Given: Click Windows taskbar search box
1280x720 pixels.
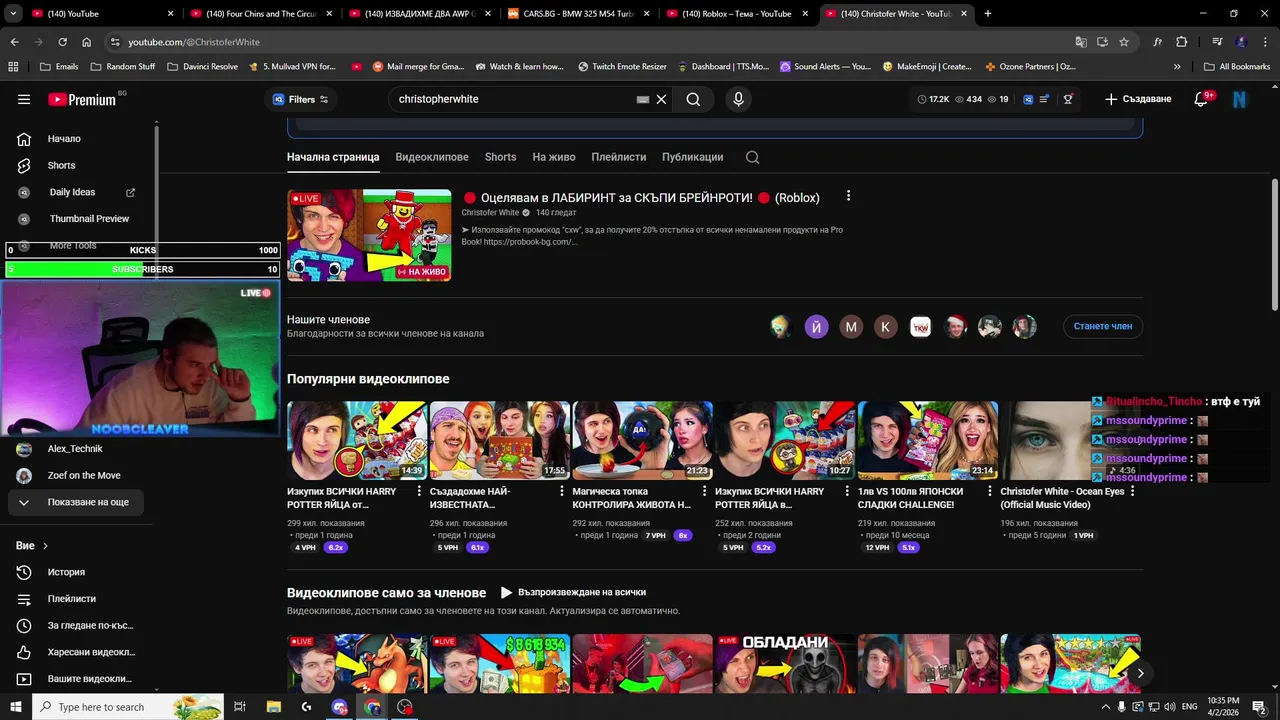Looking at the screenshot, I should coord(130,707).
